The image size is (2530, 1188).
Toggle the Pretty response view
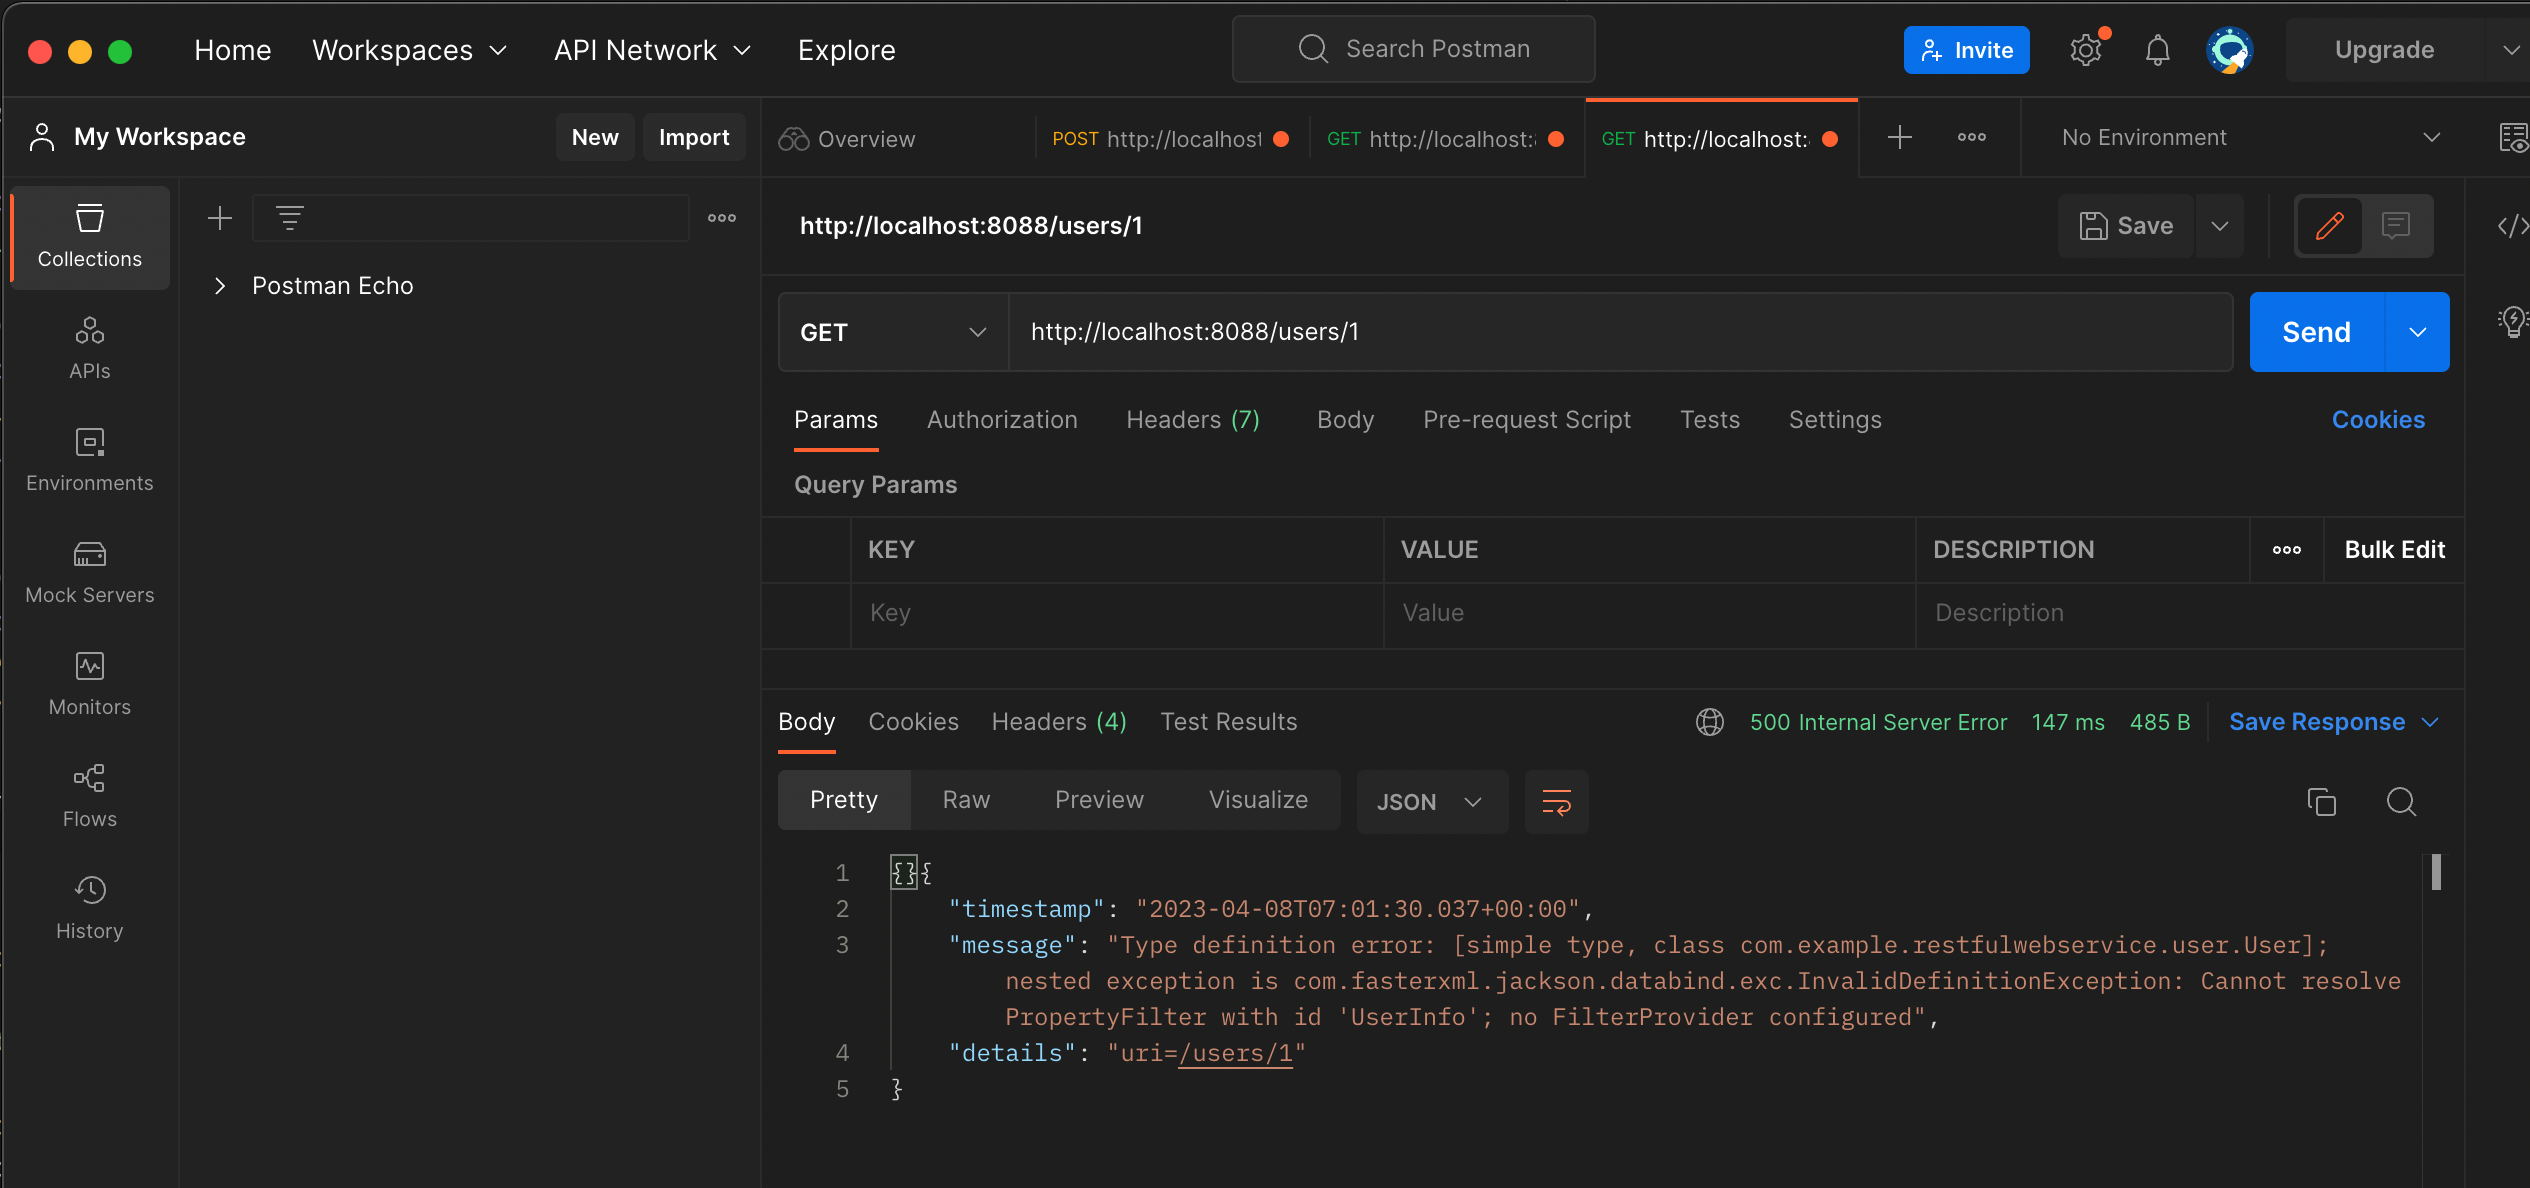click(x=842, y=797)
